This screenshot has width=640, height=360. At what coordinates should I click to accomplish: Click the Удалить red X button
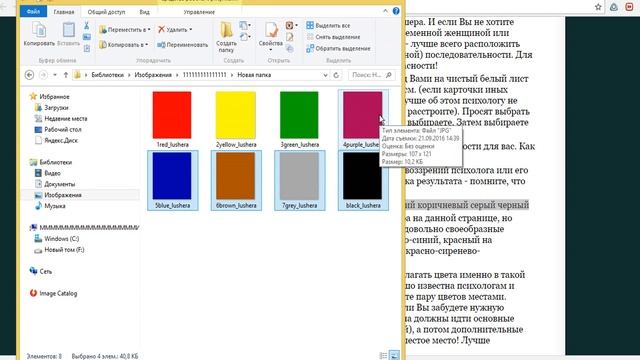[162, 29]
